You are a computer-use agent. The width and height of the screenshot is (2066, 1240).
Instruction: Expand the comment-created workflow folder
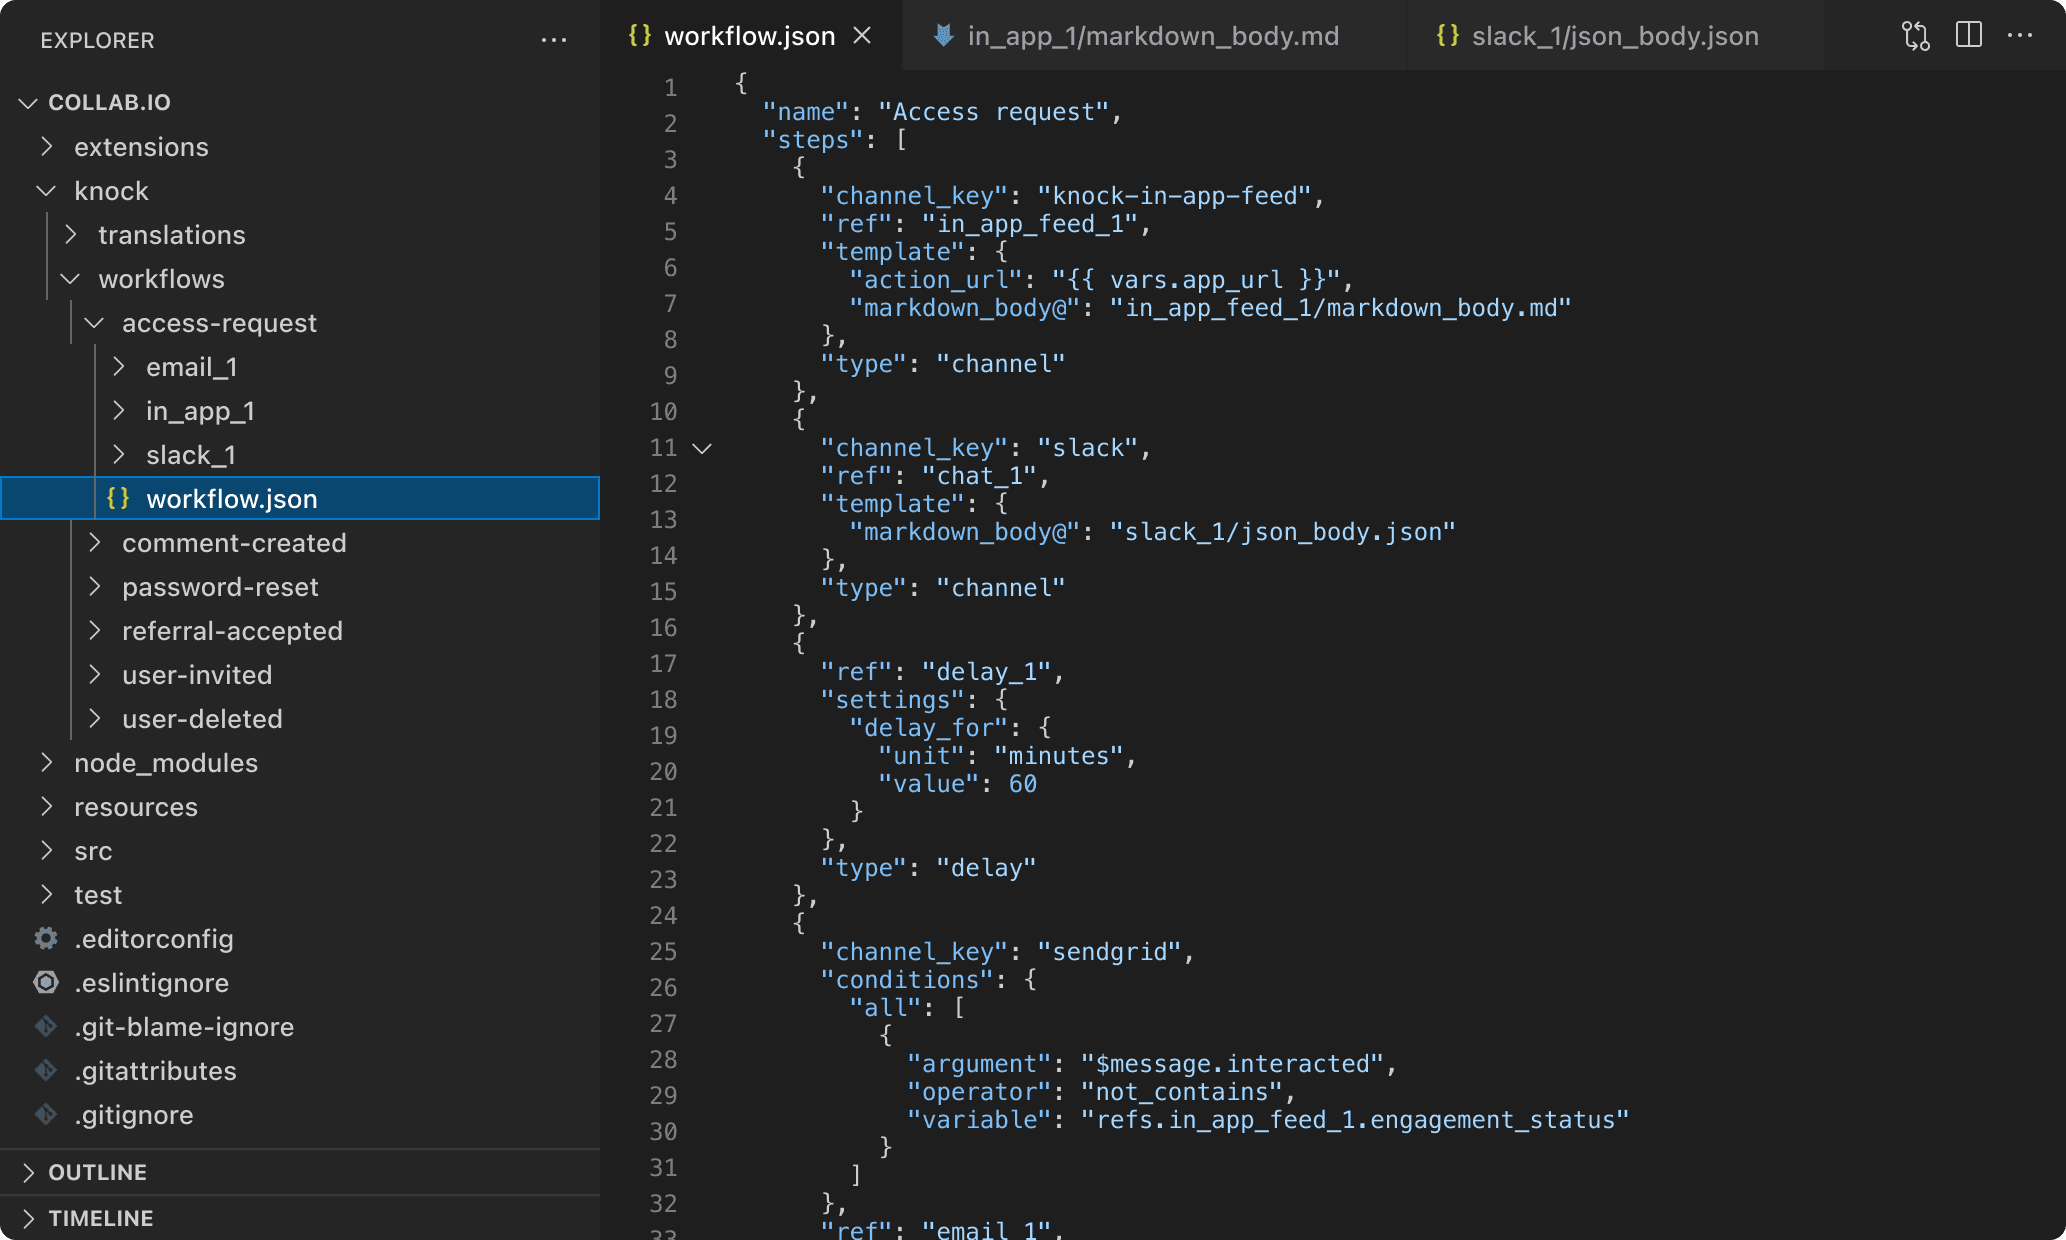tap(93, 542)
